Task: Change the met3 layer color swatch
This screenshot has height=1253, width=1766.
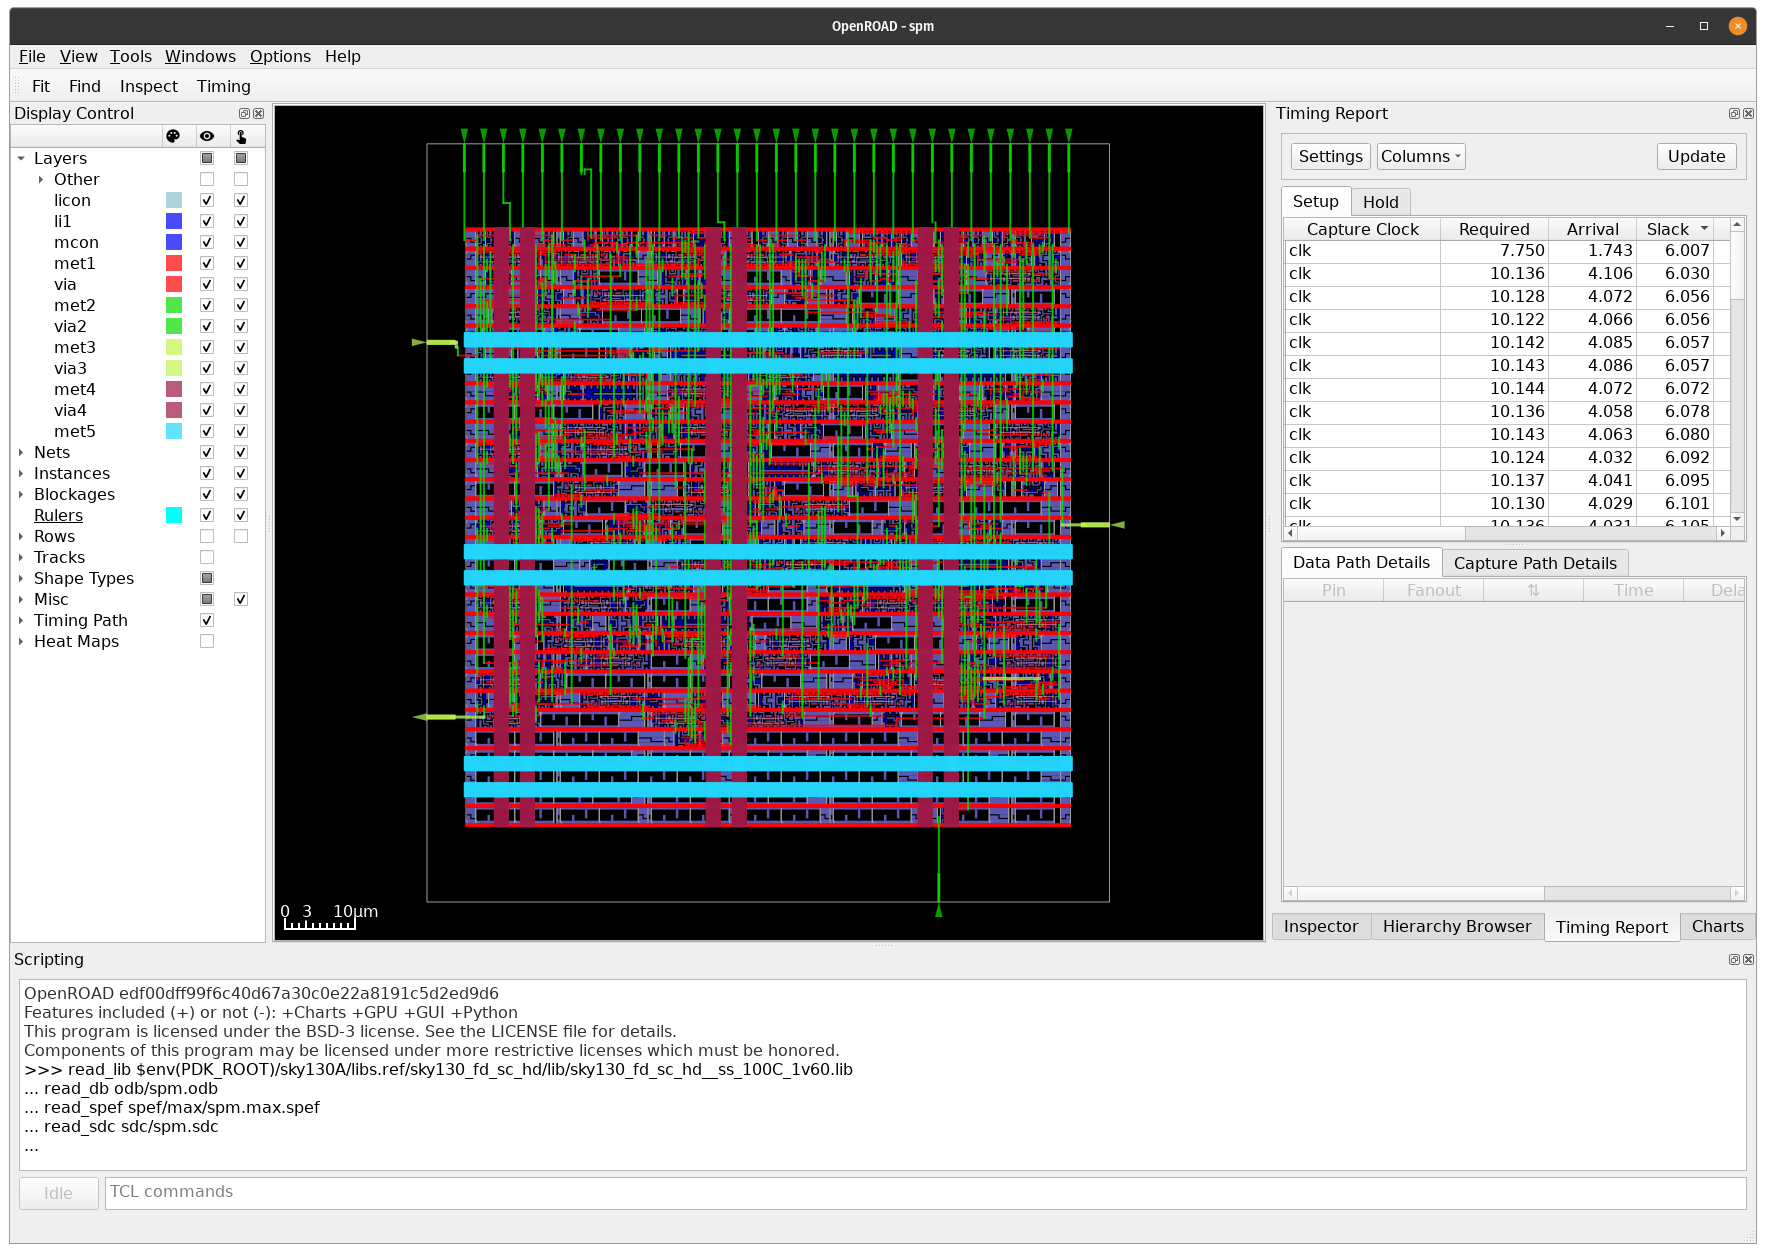Action: 174,347
